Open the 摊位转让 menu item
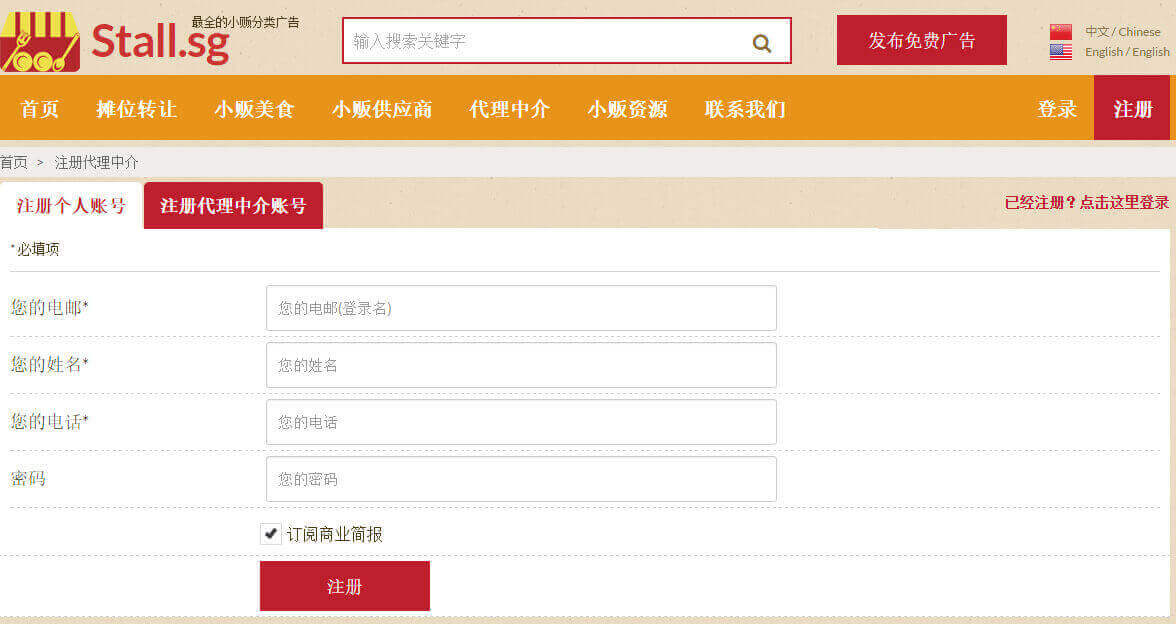The height and width of the screenshot is (624, 1176). click(136, 109)
